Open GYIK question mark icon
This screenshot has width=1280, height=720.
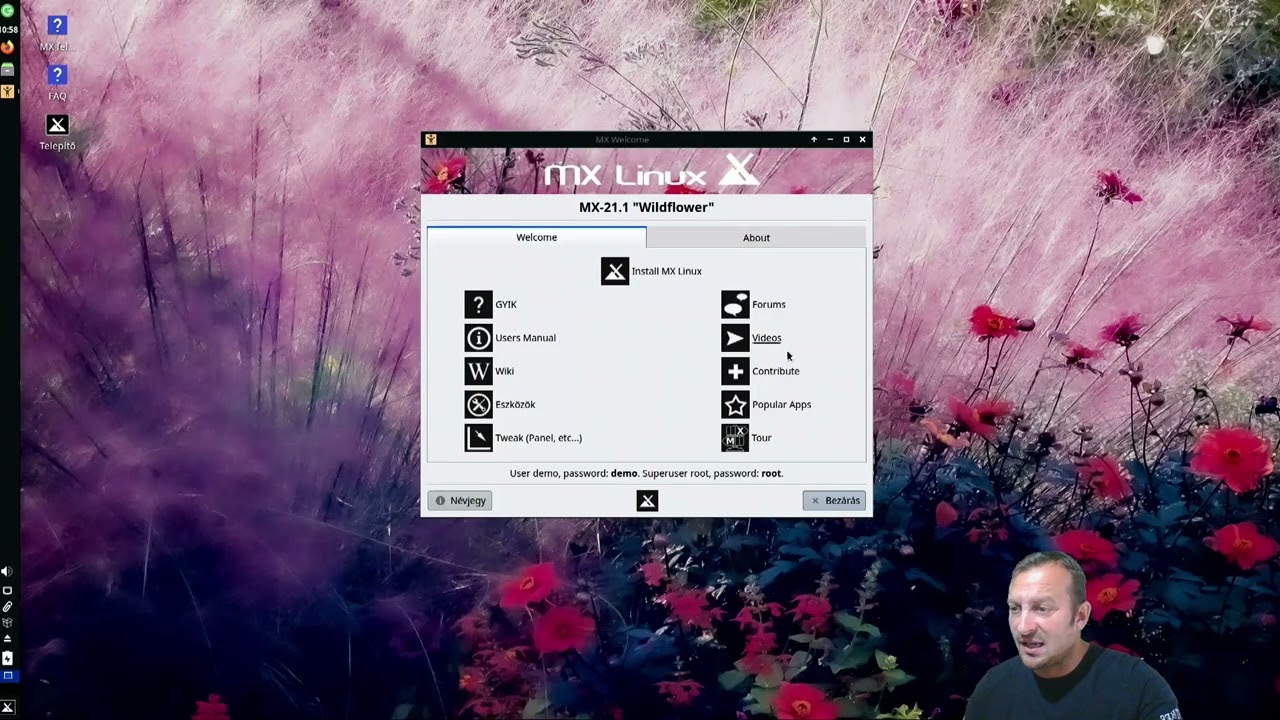478,304
